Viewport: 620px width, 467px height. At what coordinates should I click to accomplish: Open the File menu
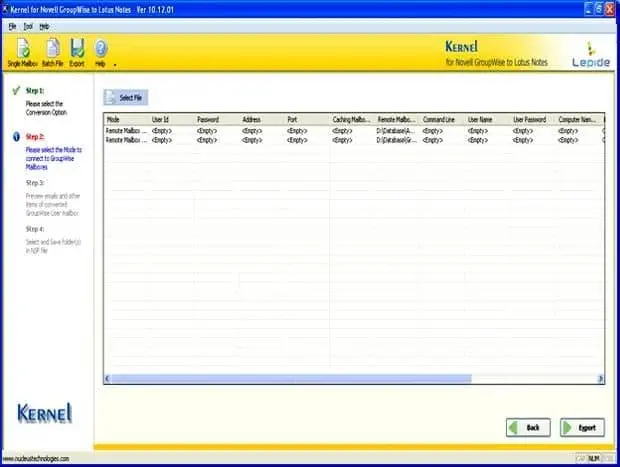[x=12, y=26]
